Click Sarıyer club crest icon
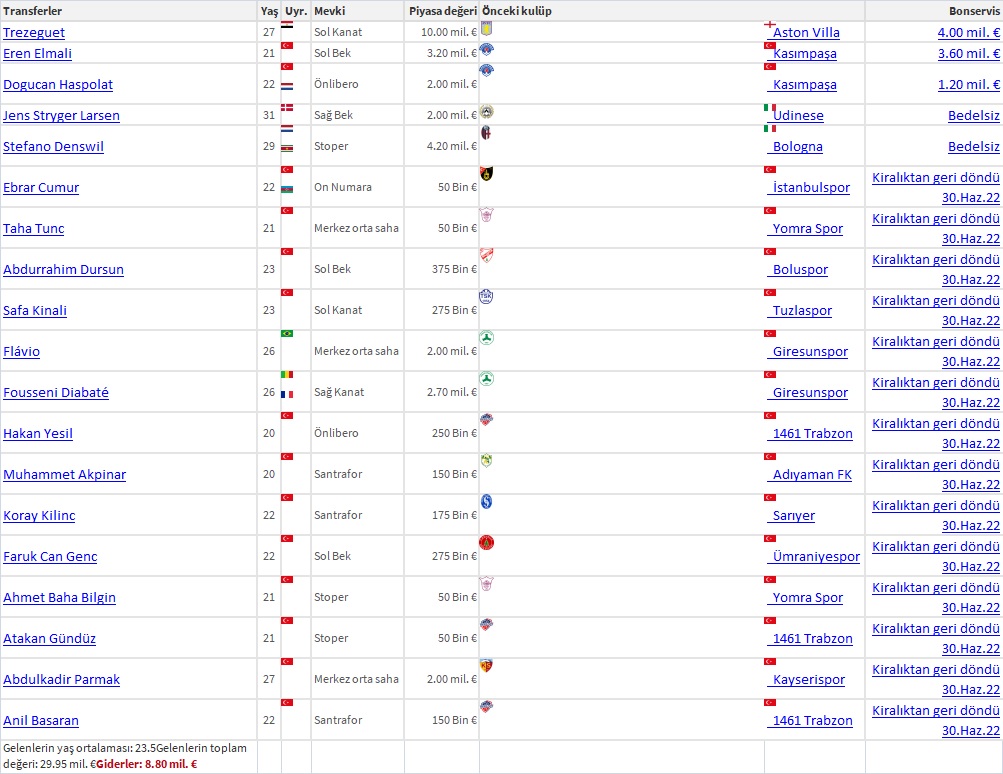The width and height of the screenshot is (1003, 774). click(486, 501)
